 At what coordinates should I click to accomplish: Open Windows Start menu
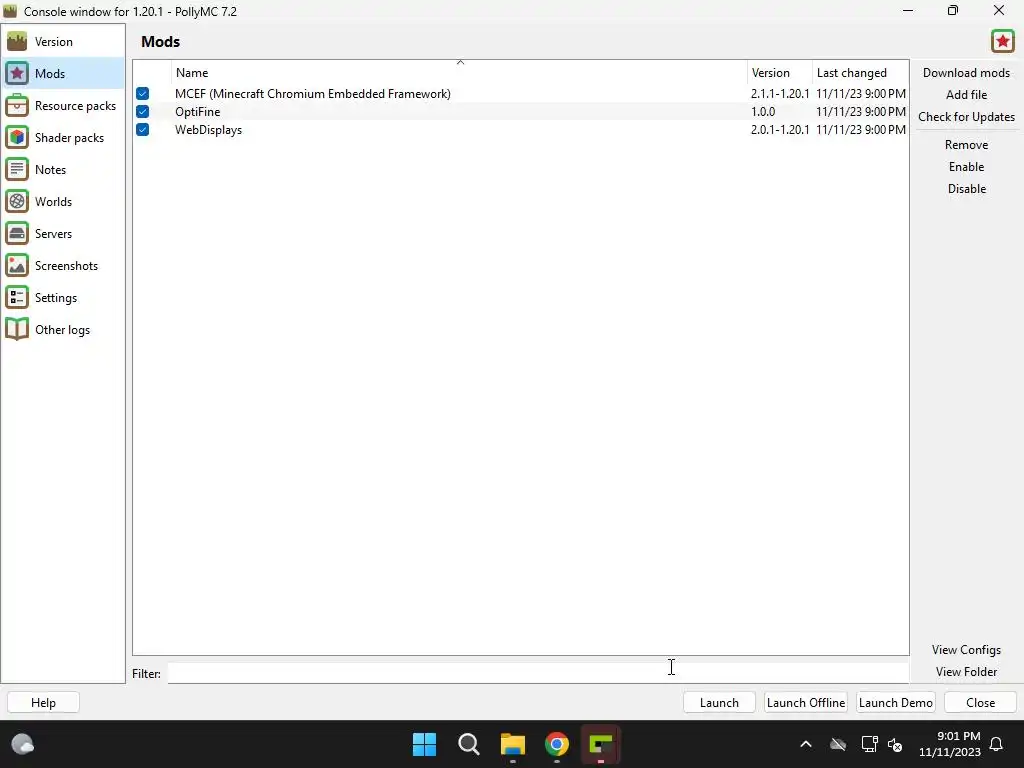click(424, 744)
